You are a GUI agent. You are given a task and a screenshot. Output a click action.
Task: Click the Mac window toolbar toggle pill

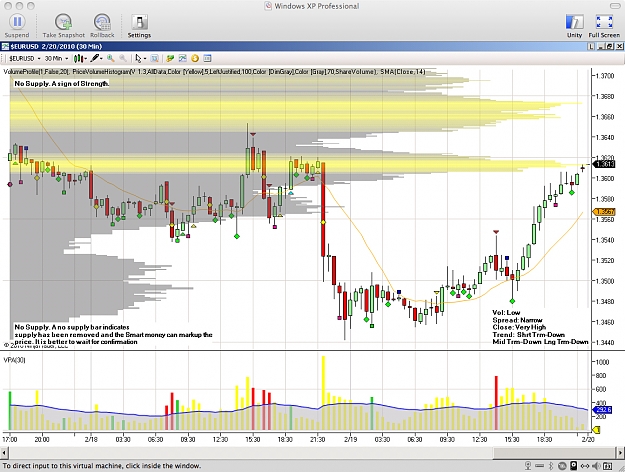pos(616,6)
